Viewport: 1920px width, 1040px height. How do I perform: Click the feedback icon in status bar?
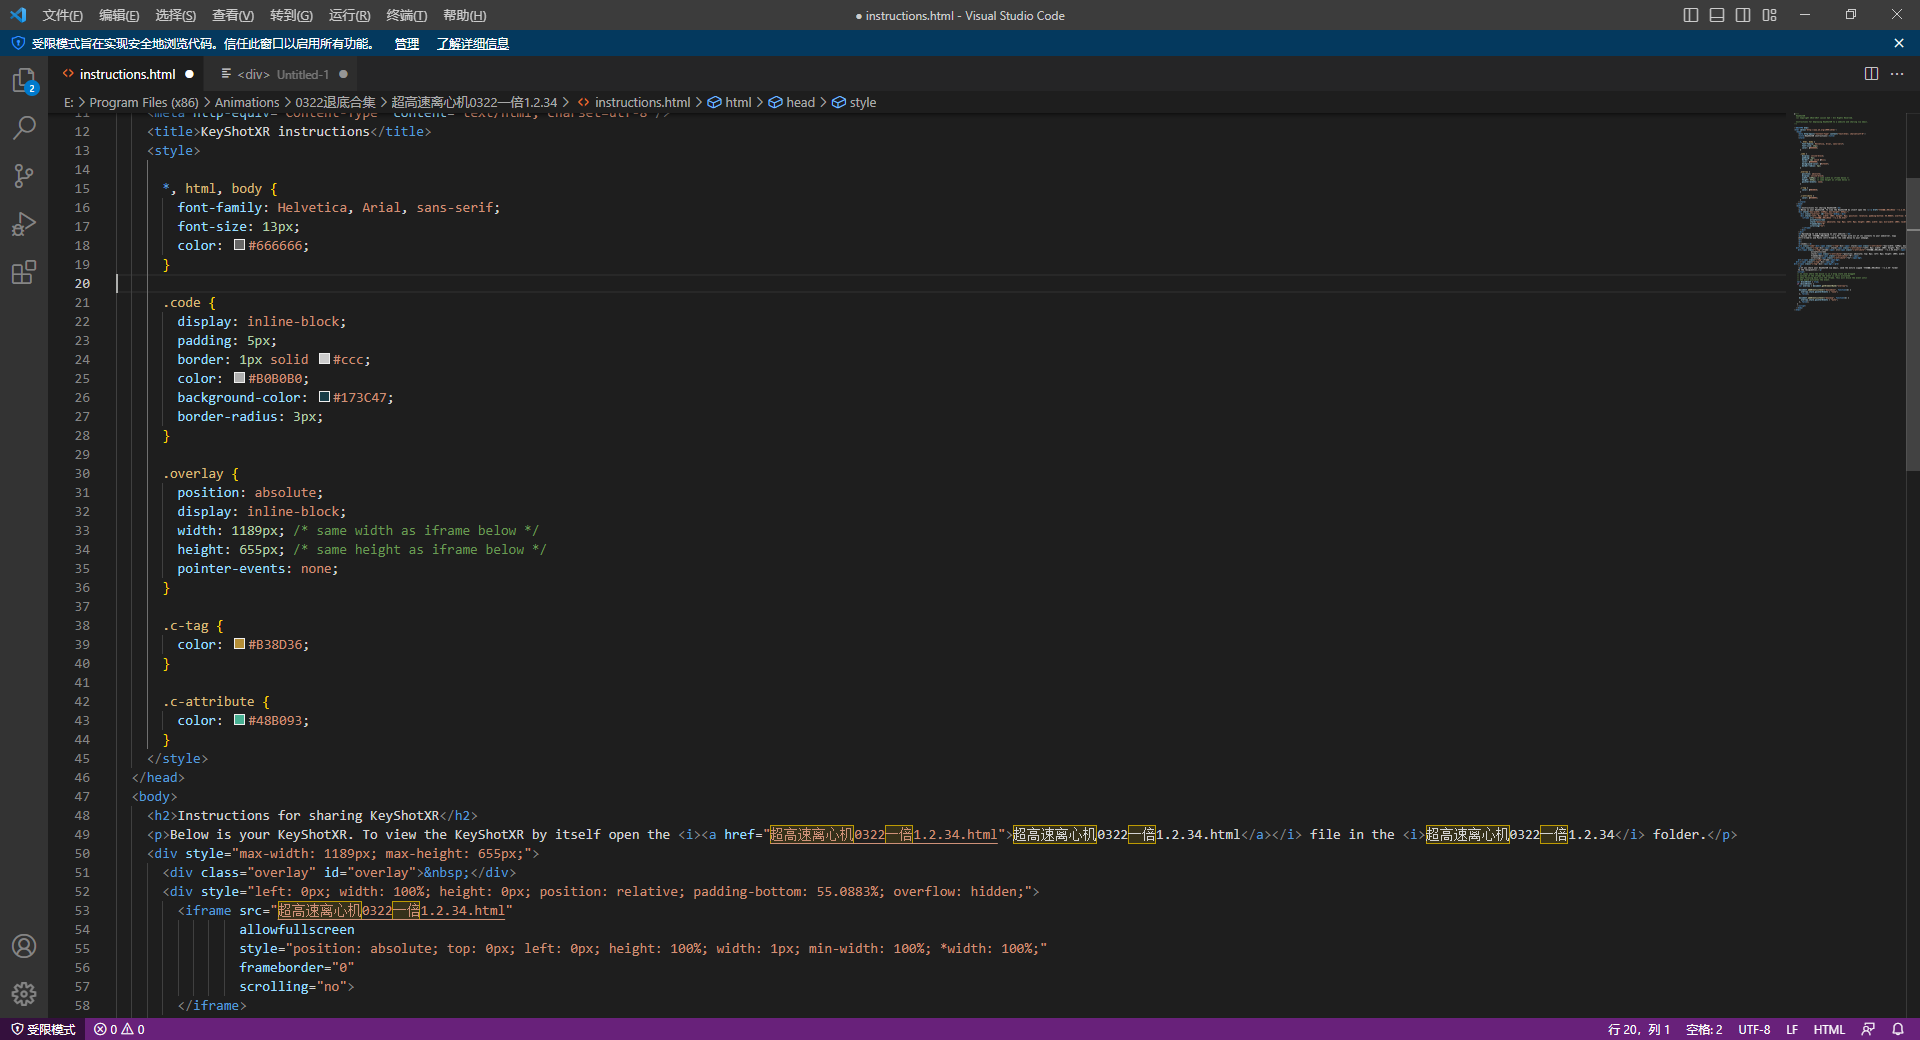click(x=1868, y=1029)
